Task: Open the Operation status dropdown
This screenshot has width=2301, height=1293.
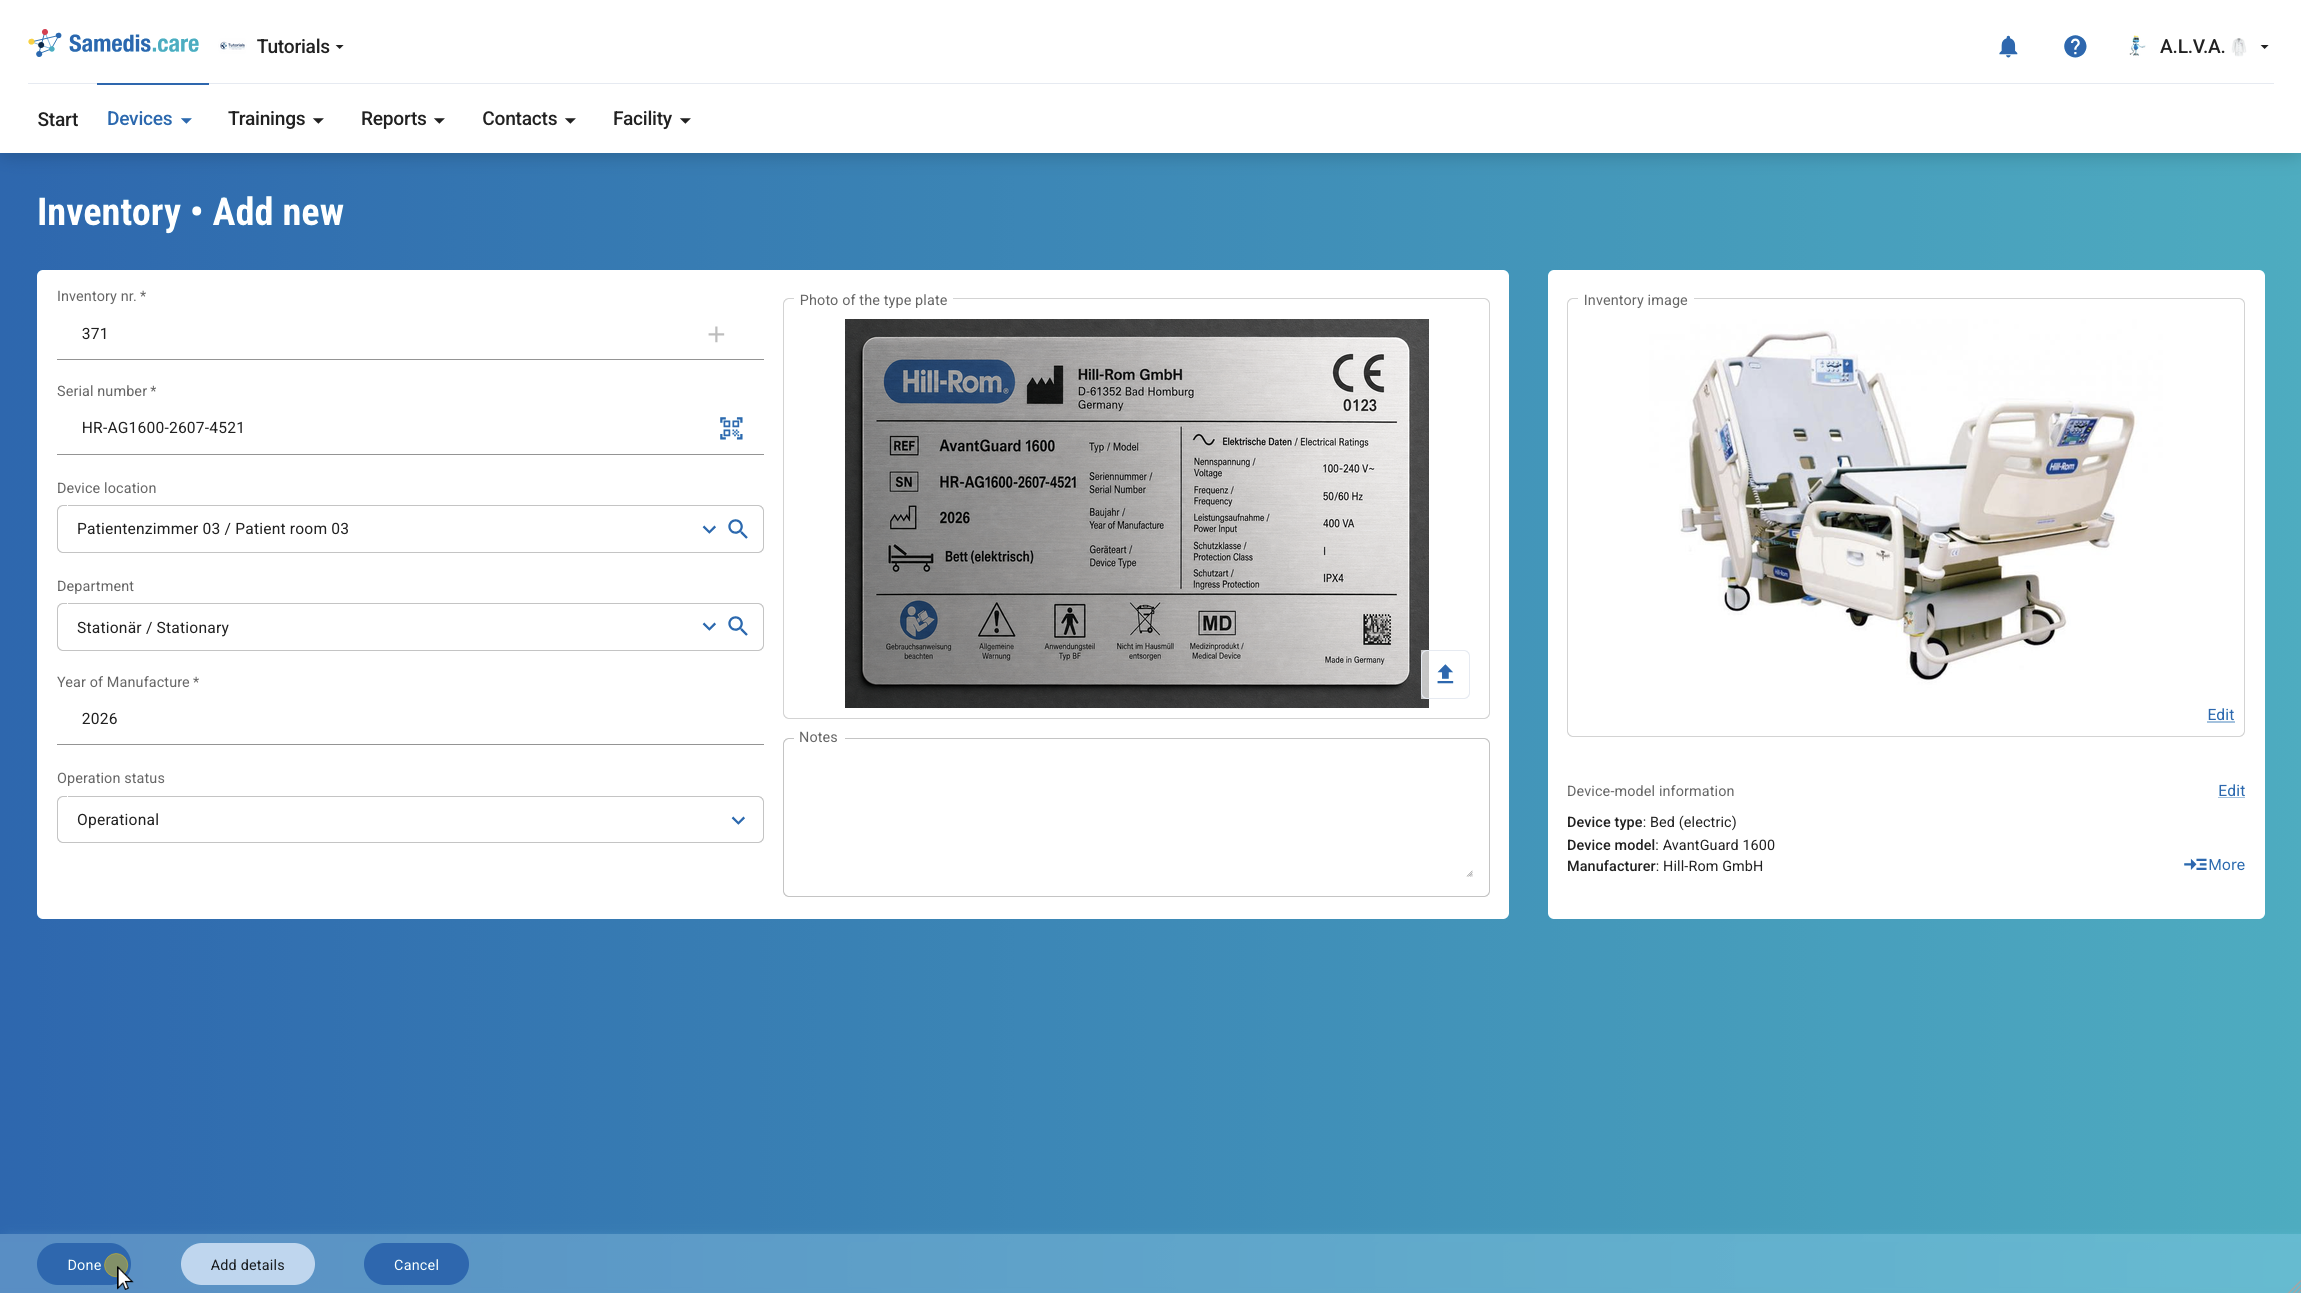Action: pyautogui.click(x=410, y=820)
